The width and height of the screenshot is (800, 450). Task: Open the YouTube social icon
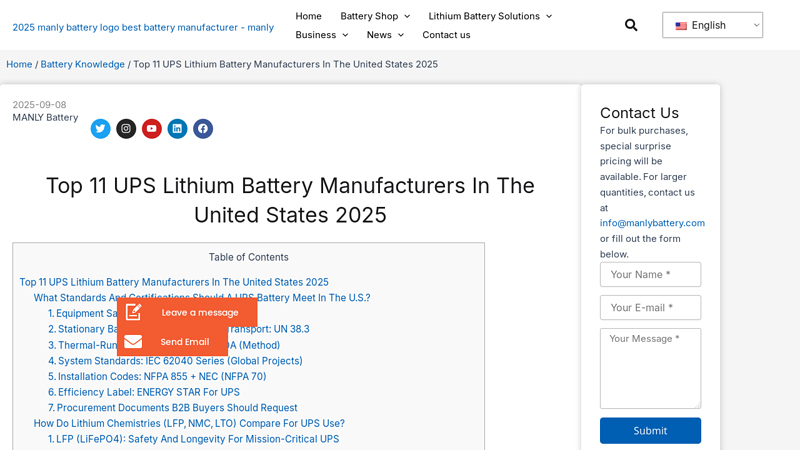click(x=152, y=129)
